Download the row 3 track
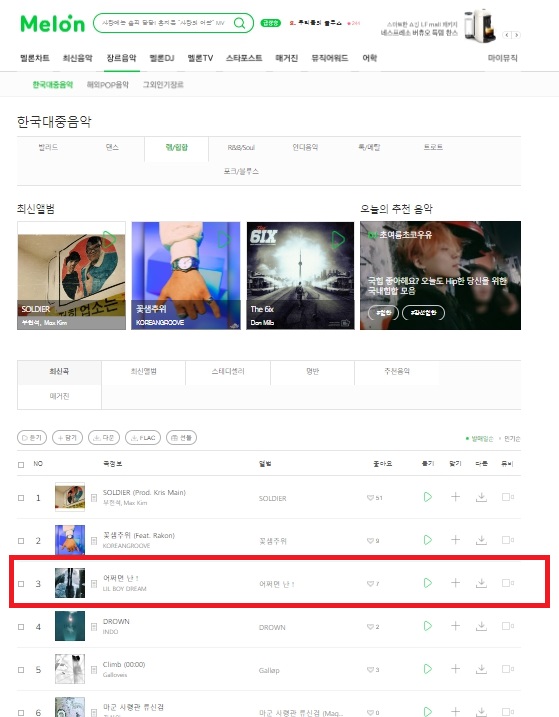This screenshot has width=559, height=717. tap(481, 583)
